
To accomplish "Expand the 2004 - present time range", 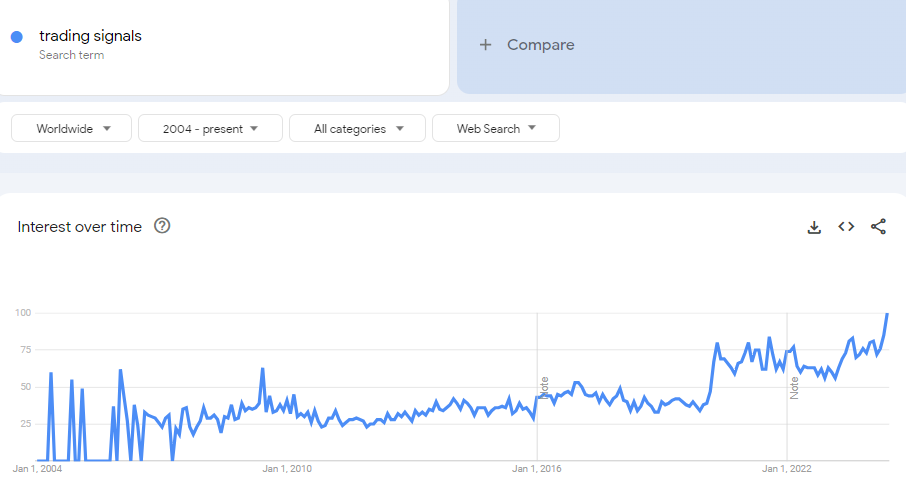I will point(209,129).
